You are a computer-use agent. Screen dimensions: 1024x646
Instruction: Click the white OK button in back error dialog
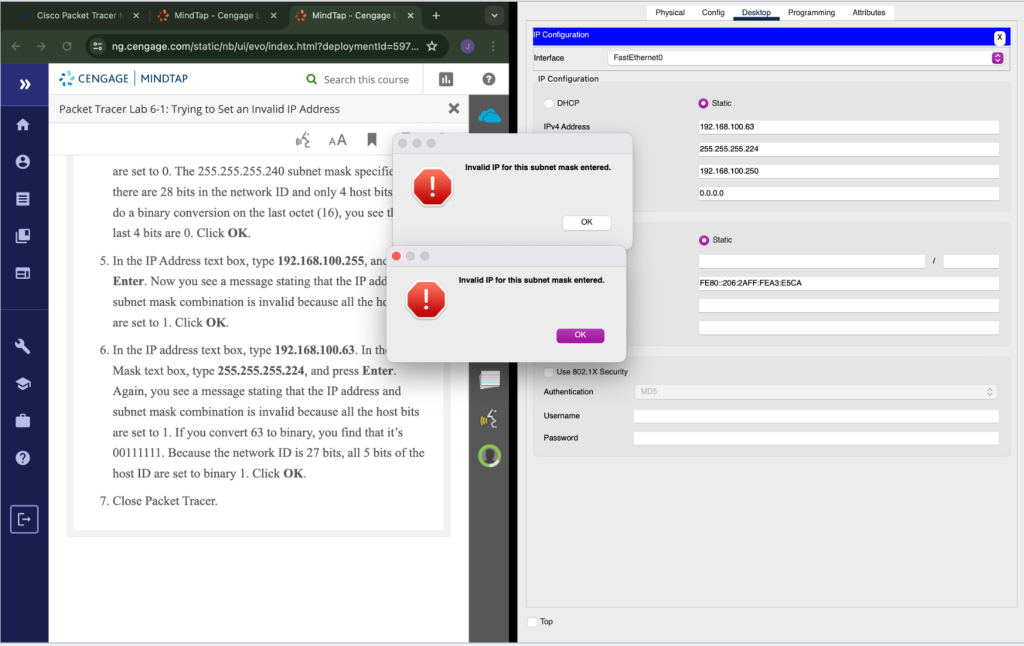click(586, 222)
